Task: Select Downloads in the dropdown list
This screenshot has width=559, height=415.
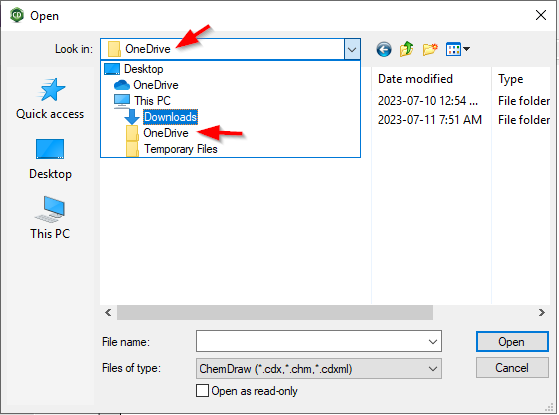Action: point(170,117)
